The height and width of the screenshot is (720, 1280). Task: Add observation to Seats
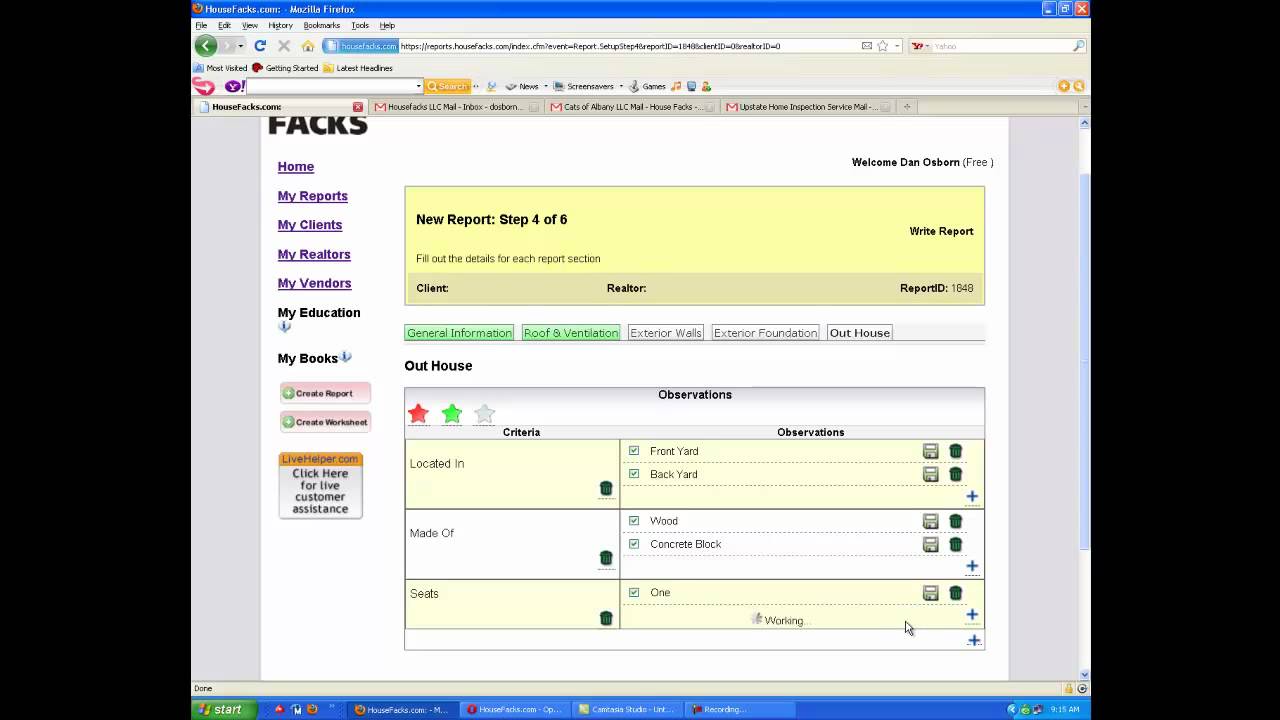tap(971, 615)
